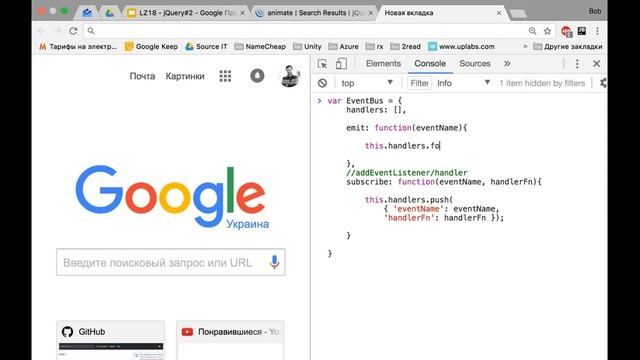Viewport: 640px width, 360px height.
Task: Close the DevTools panel
Action: pos(596,64)
